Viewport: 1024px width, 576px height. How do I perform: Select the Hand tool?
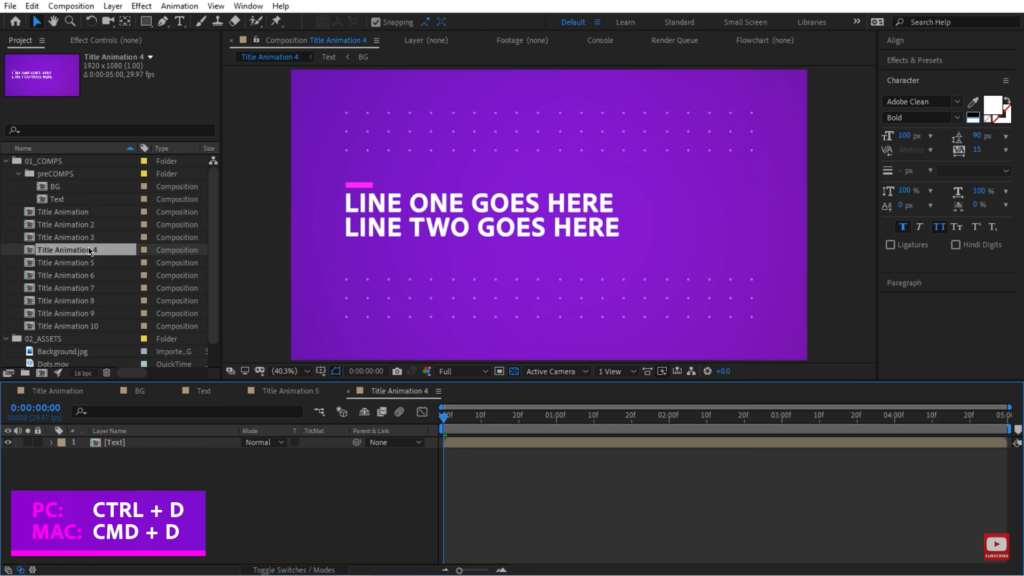53,22
